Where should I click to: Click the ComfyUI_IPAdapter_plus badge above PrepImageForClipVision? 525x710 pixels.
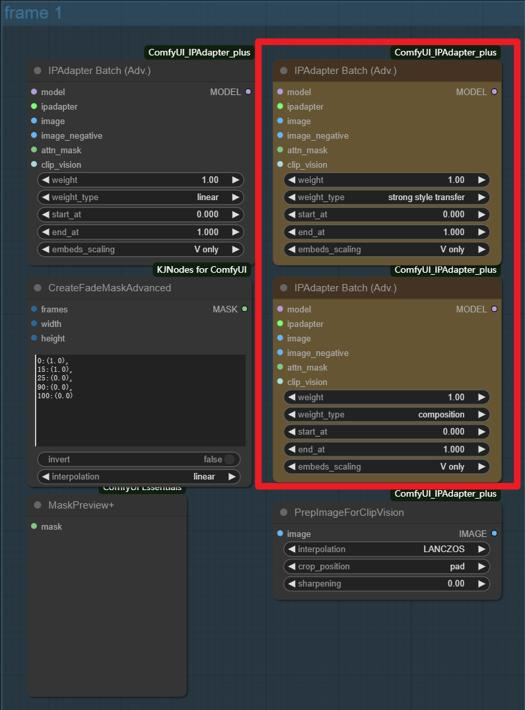(x=445, y=494)
